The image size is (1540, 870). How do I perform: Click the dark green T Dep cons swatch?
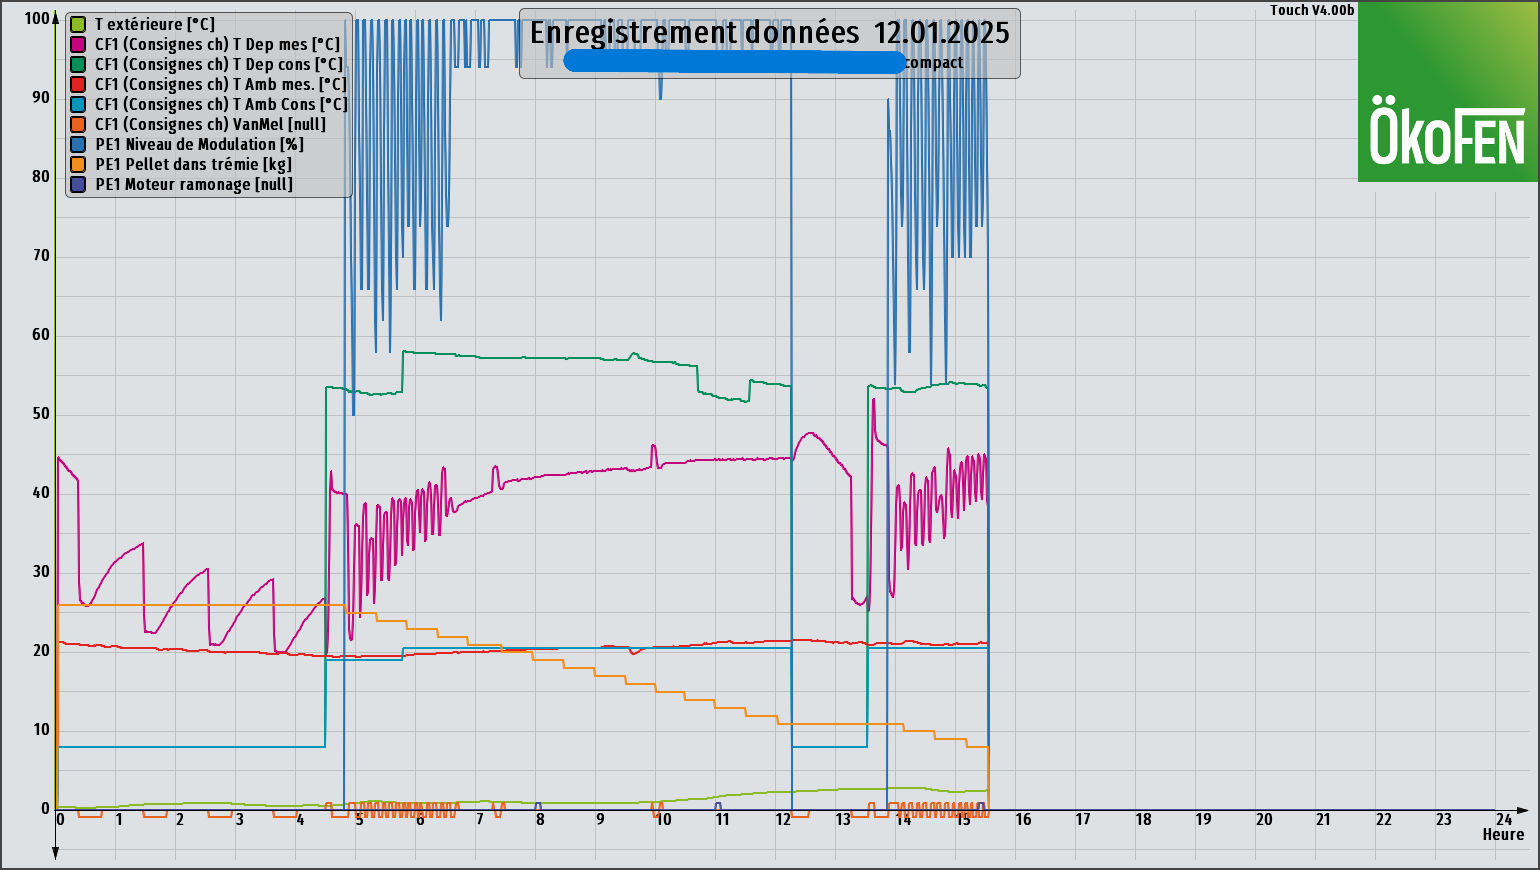78,64
